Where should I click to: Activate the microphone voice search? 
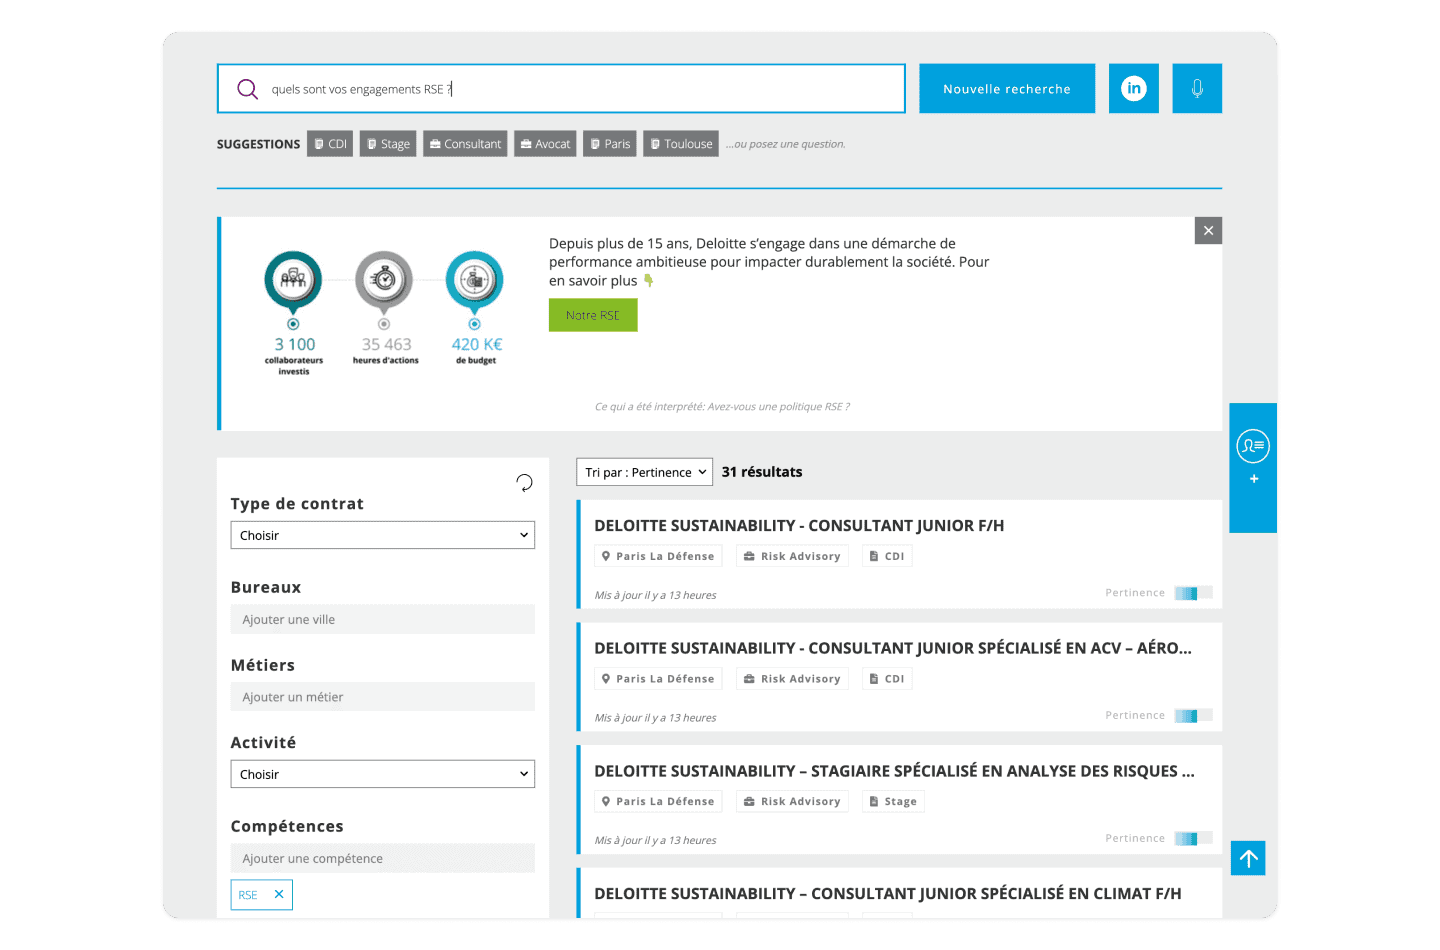(x=1196, y=88)
